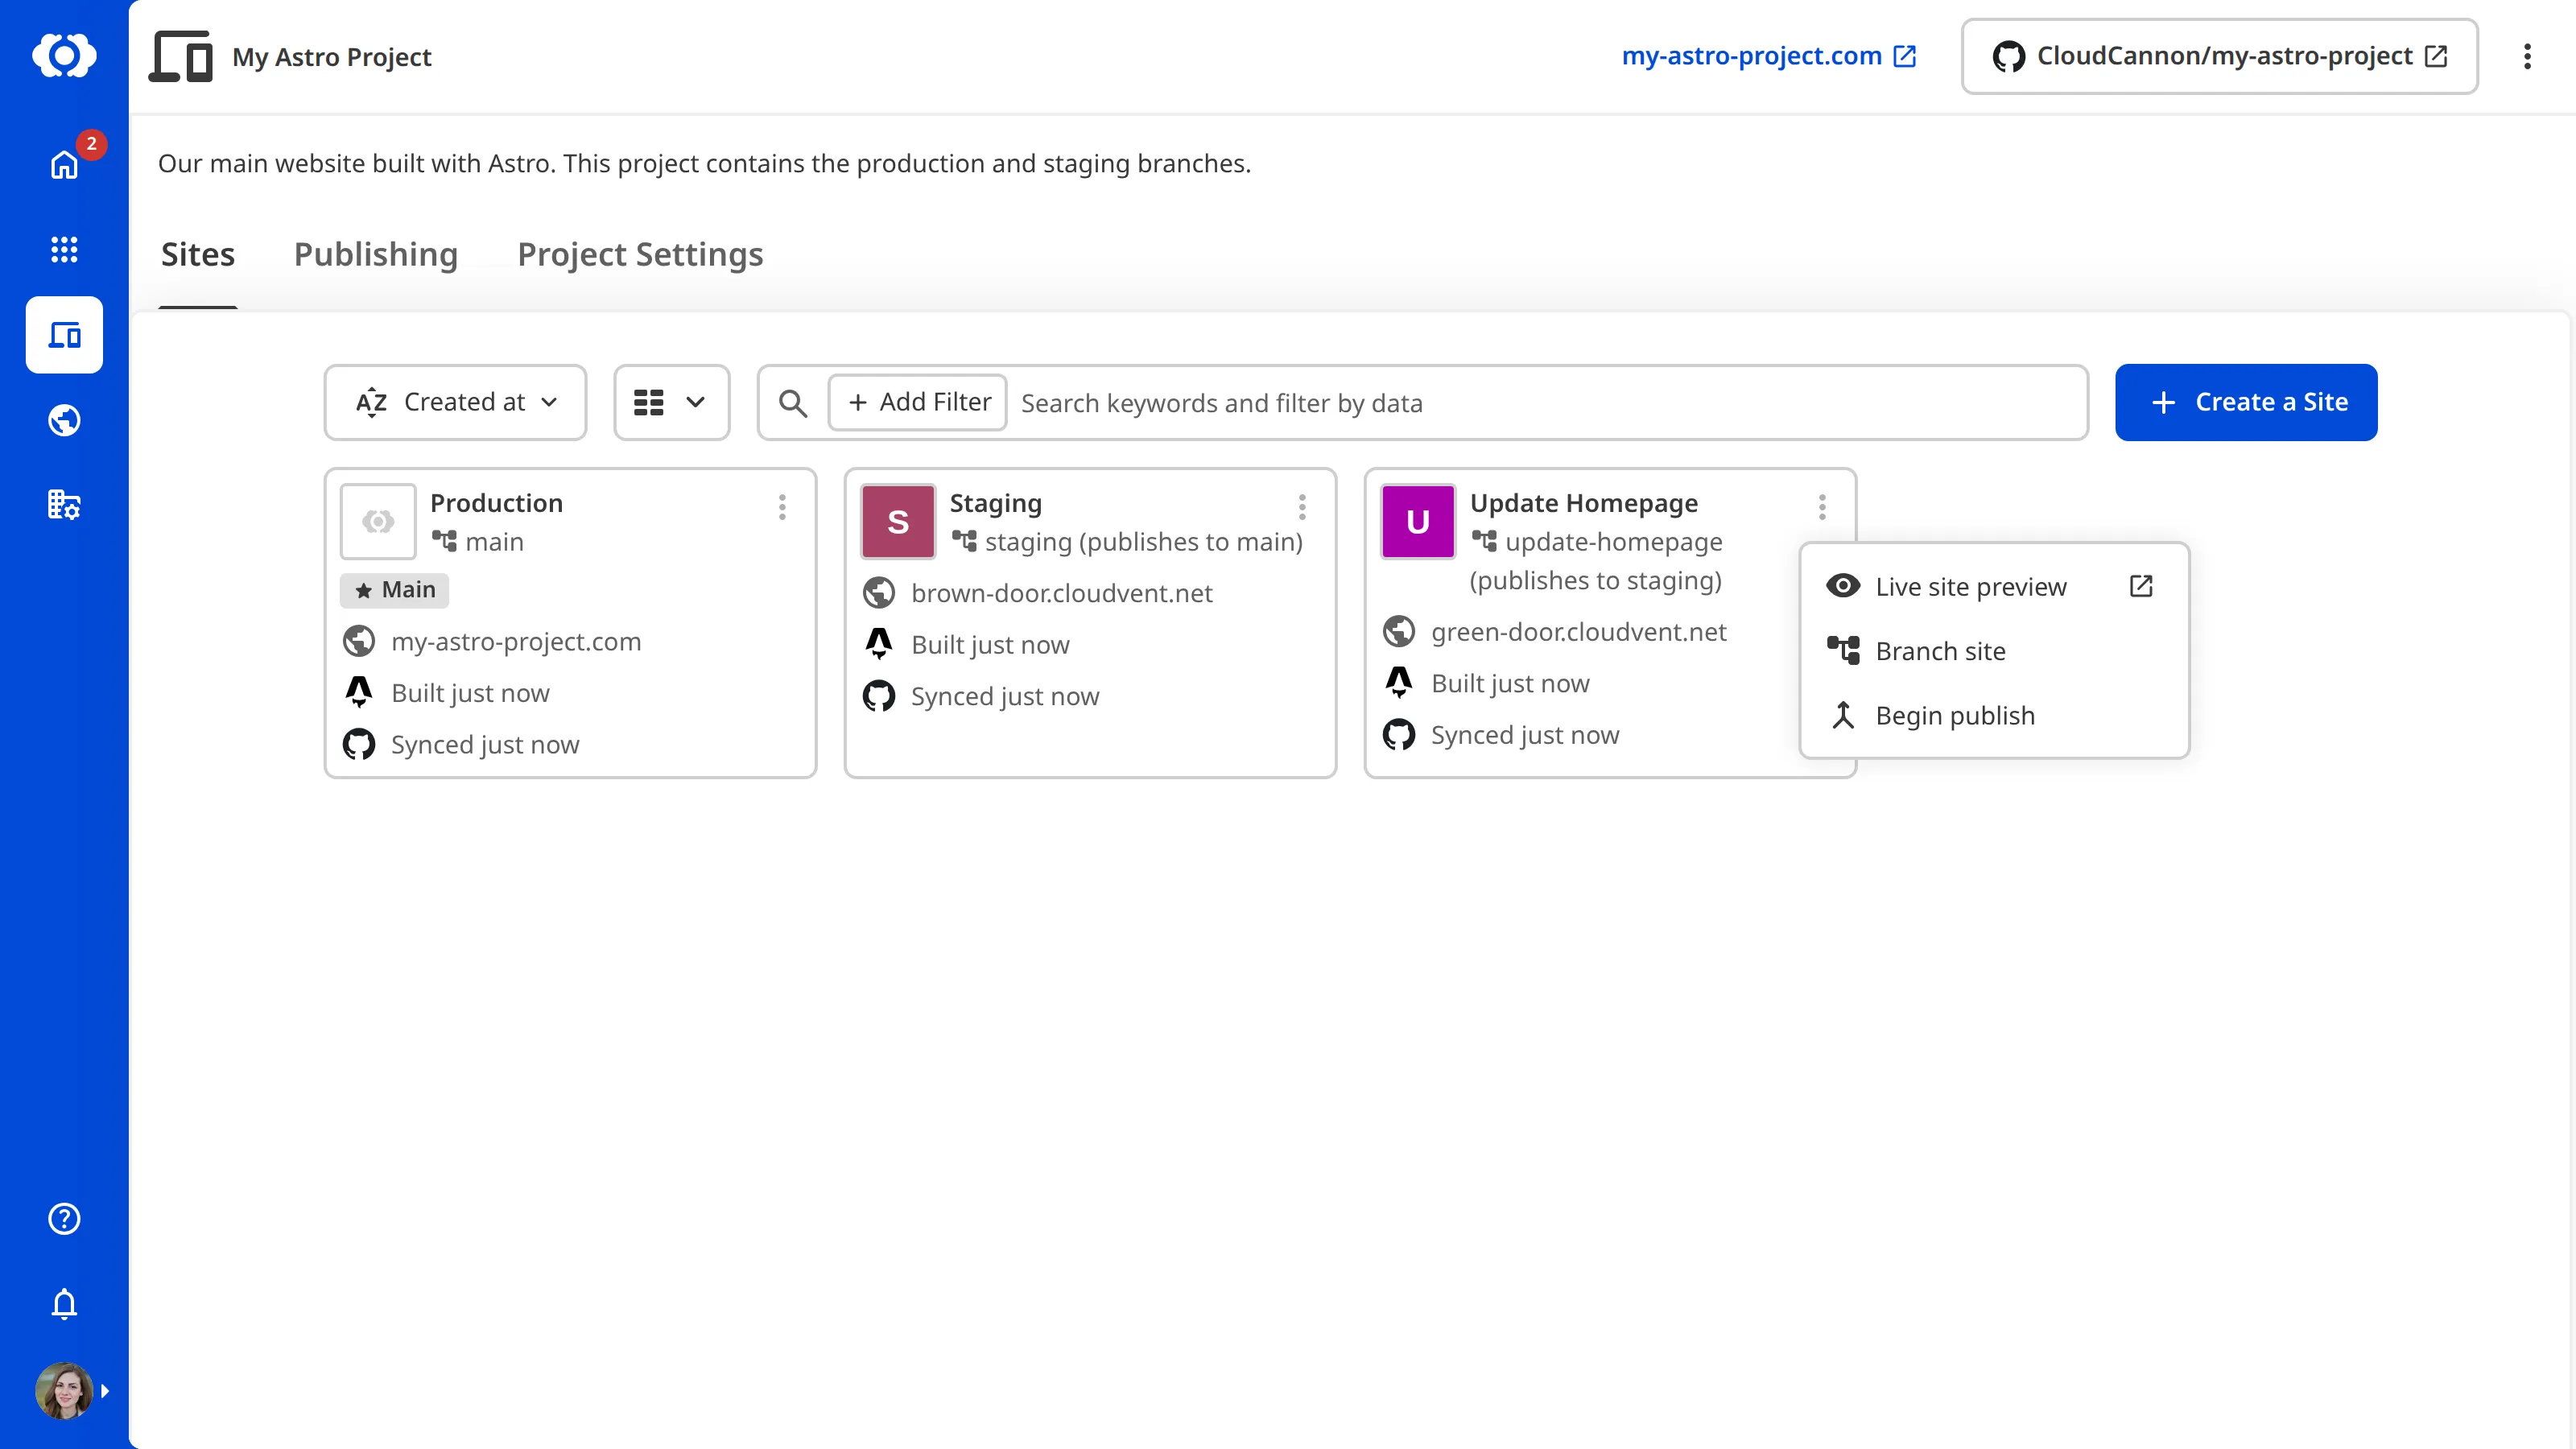Click green-door.cloudvent.net domain
The image size is (2576, 1449).
click(x=1579, y=632)
